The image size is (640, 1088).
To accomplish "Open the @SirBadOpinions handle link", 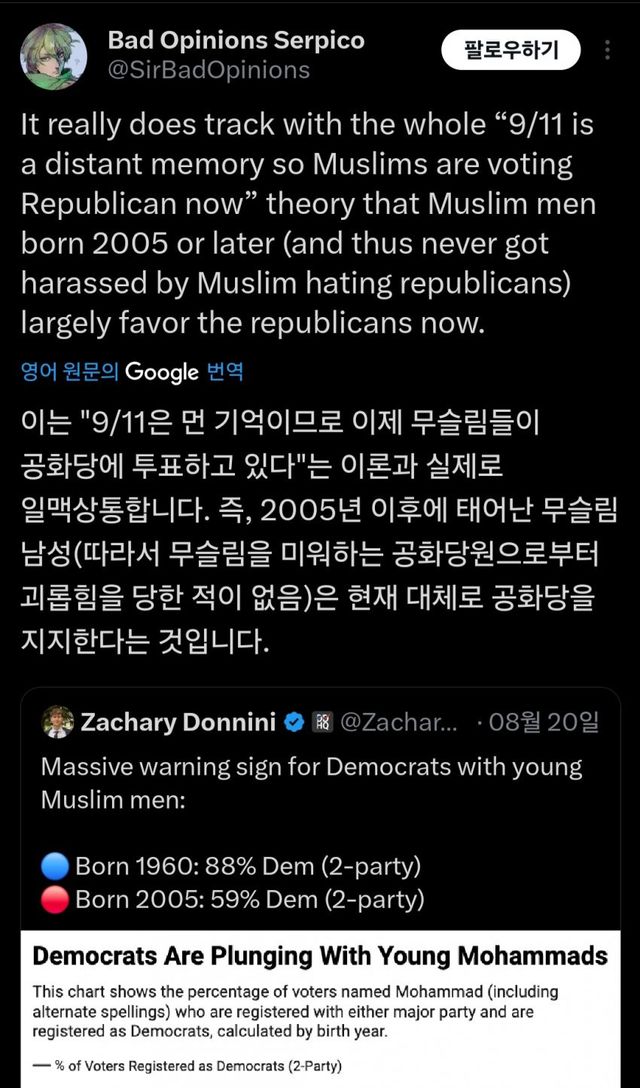I will point(208,70).
